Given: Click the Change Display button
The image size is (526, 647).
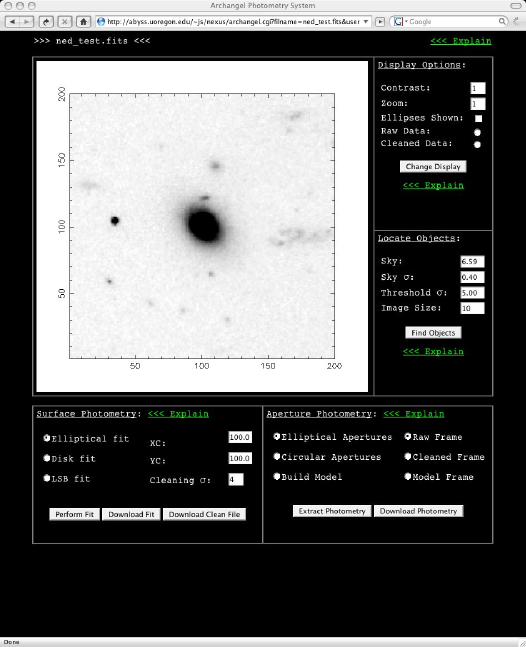Looking at the screenshot, I should click(433, 167).
